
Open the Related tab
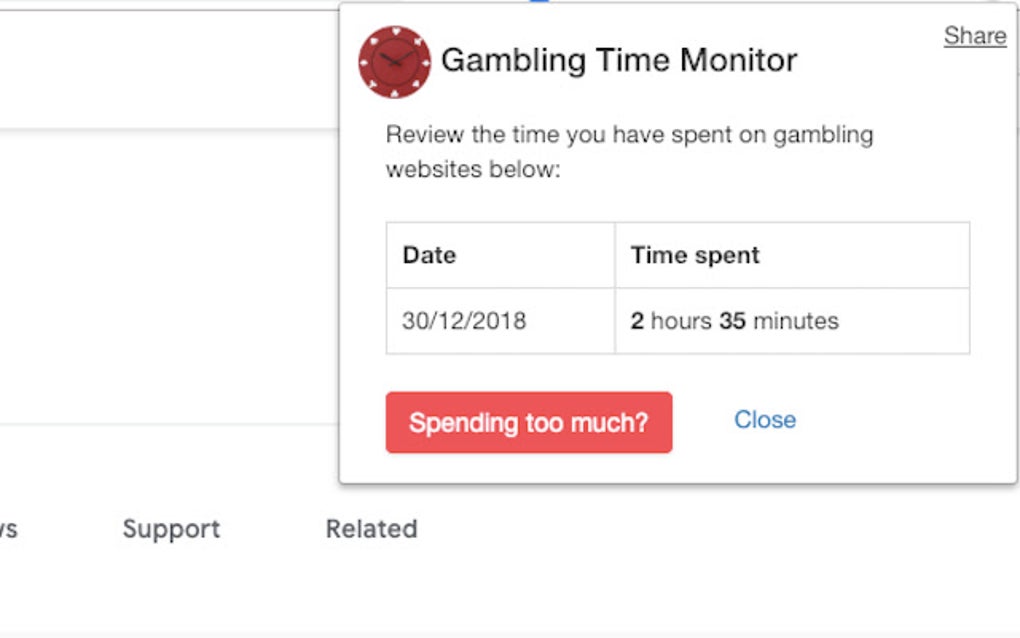(x=371, y=529)
